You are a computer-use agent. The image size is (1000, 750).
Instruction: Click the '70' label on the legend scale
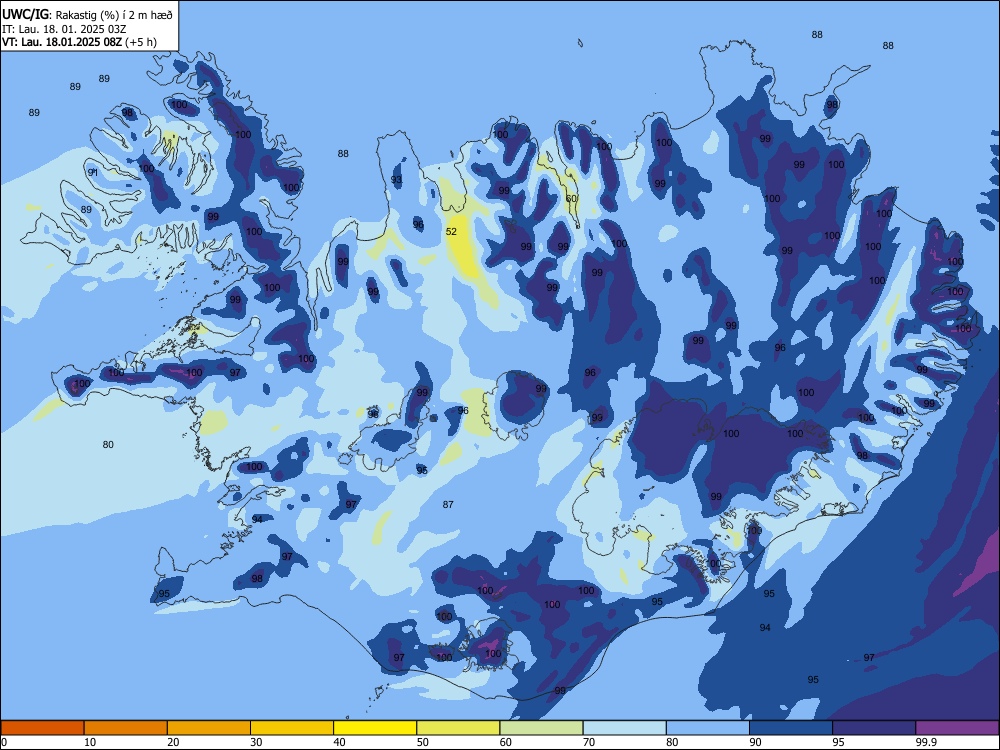pos(589,742)
